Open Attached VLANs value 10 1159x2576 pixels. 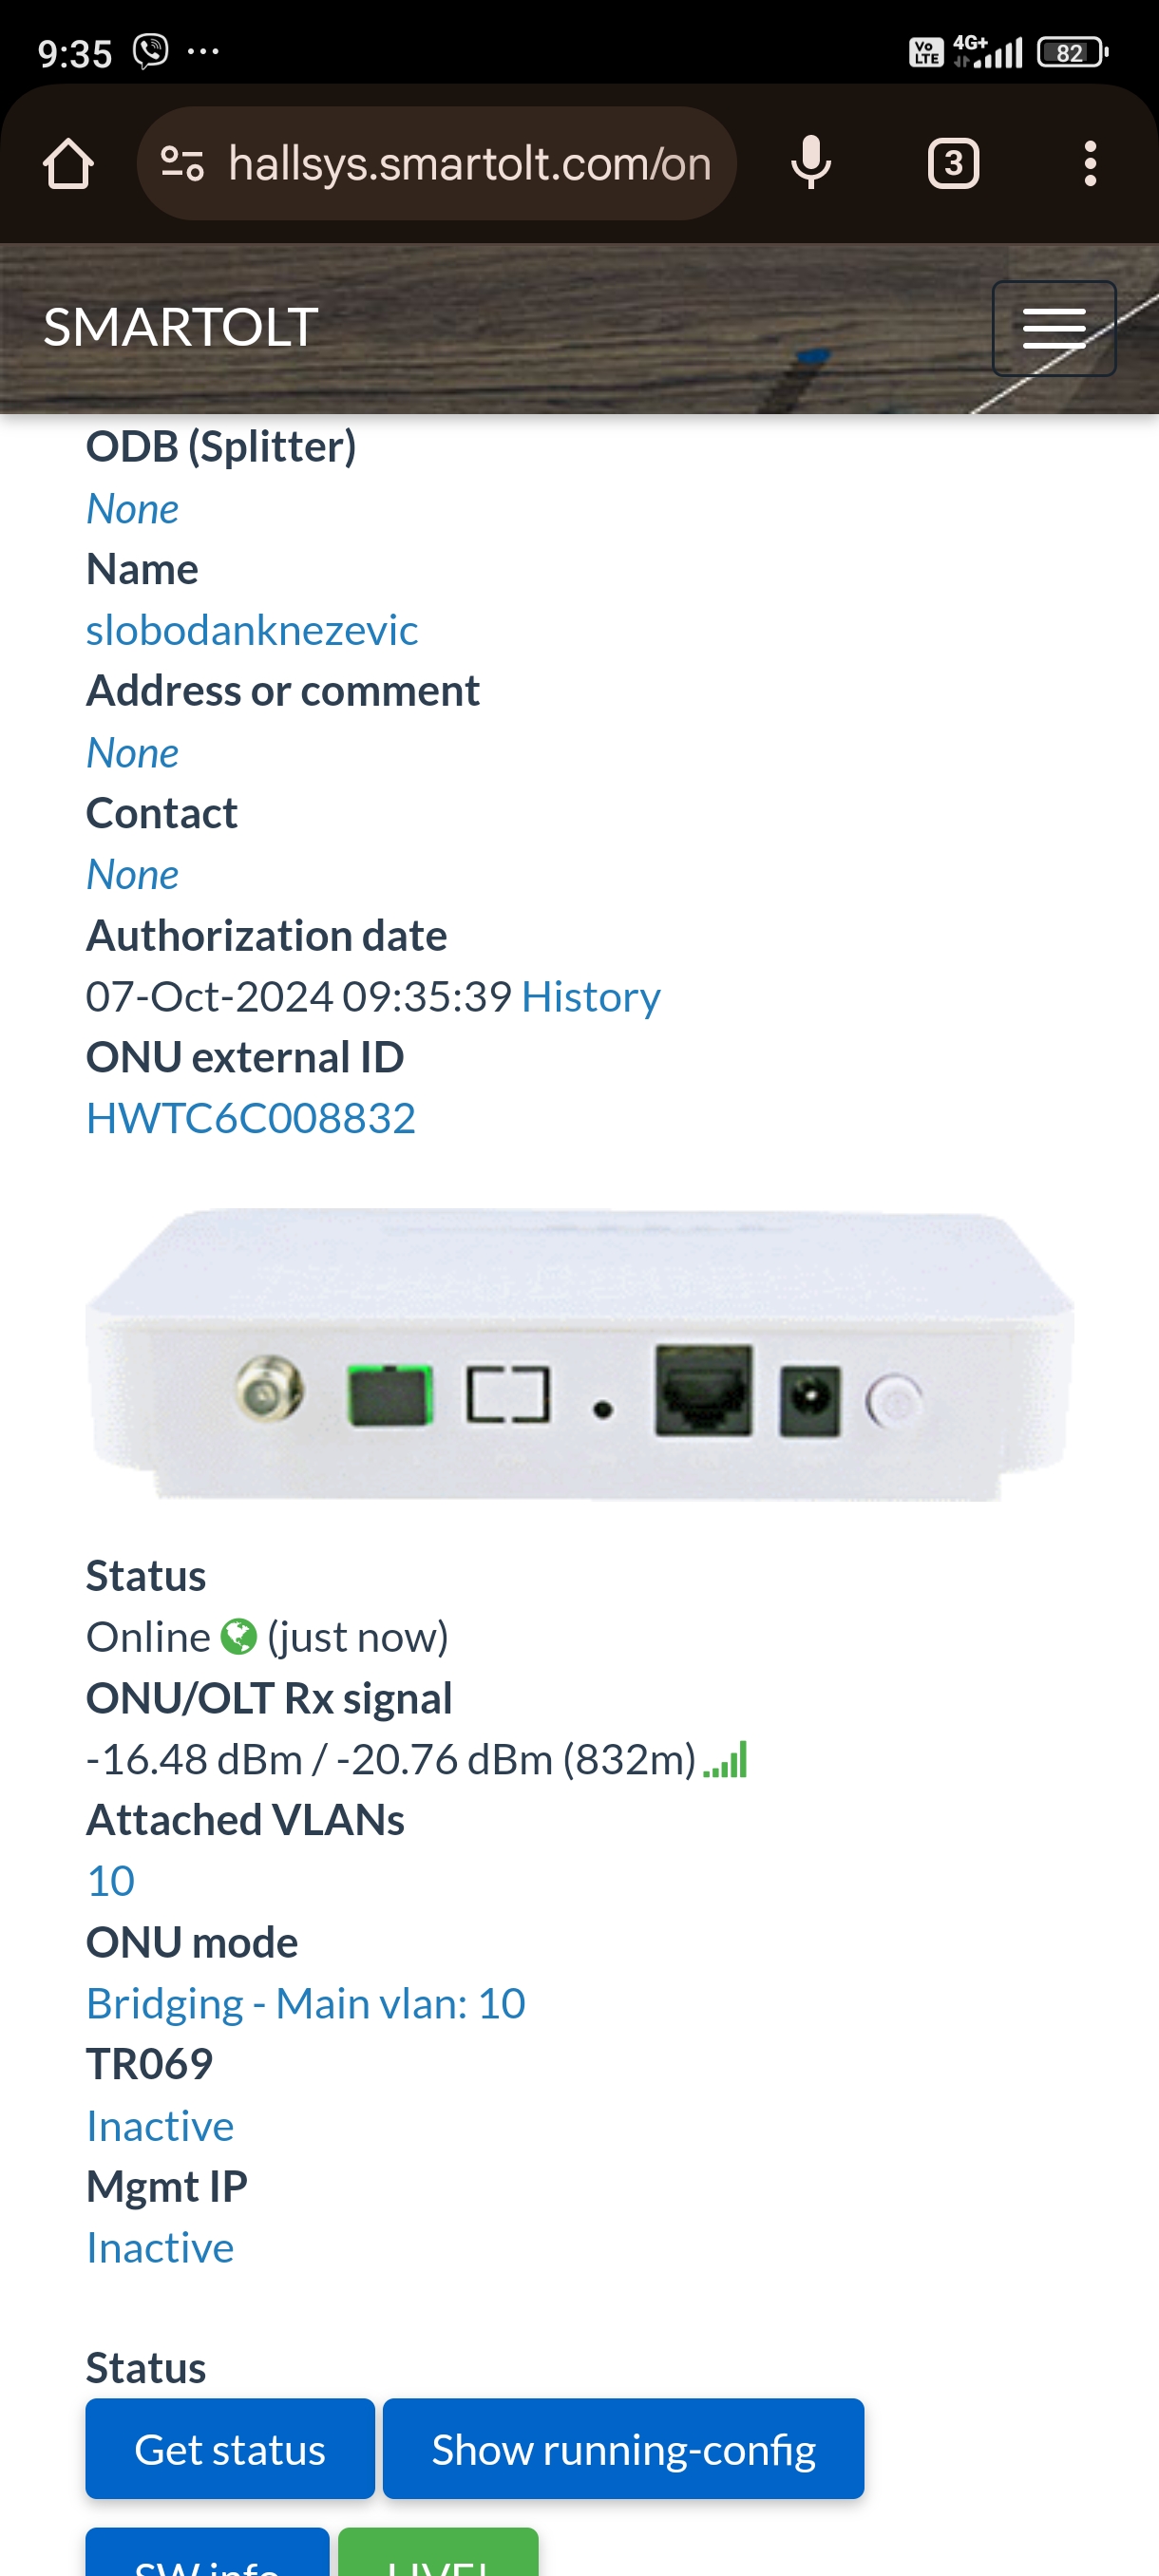pyautogui.click(x=110, y=1881)
